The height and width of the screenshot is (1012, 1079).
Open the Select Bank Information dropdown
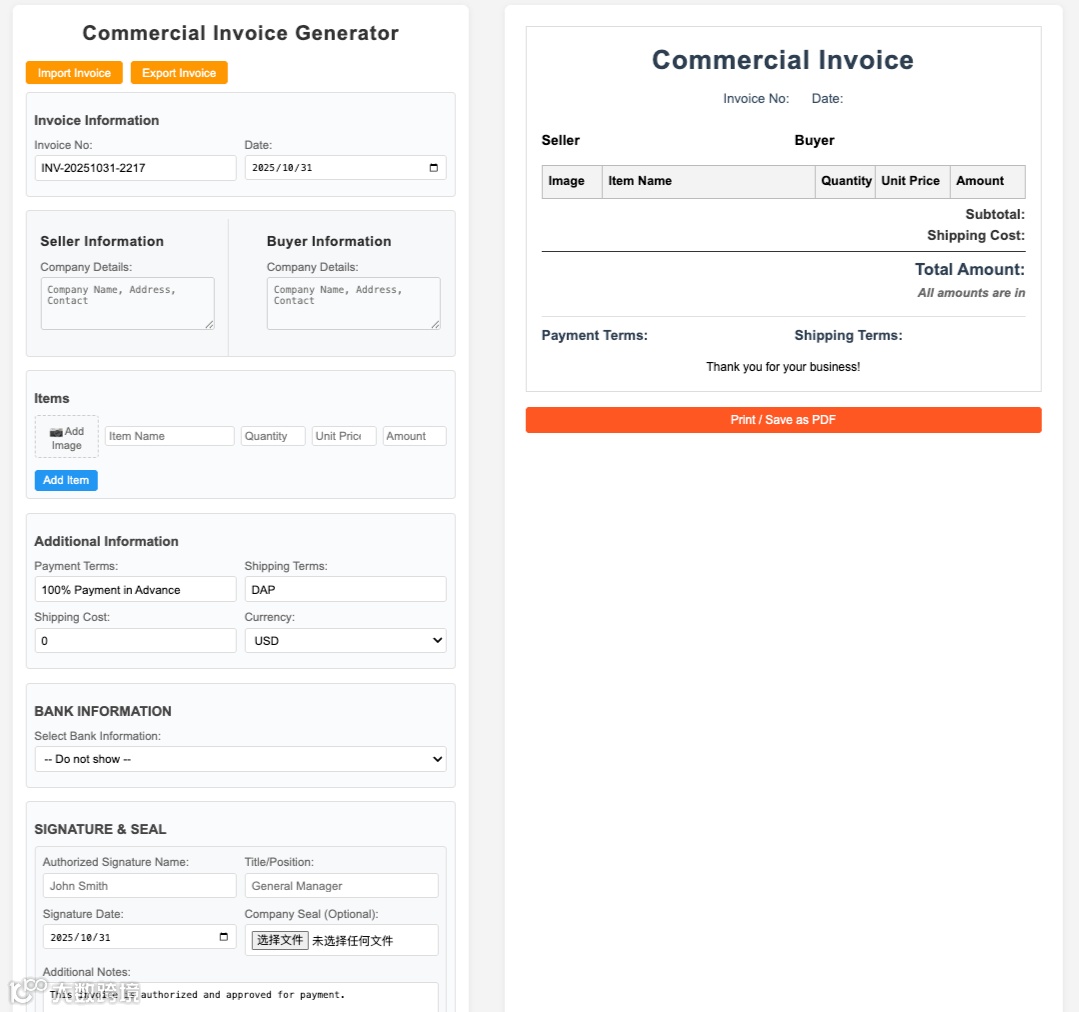tap(240, 759)
